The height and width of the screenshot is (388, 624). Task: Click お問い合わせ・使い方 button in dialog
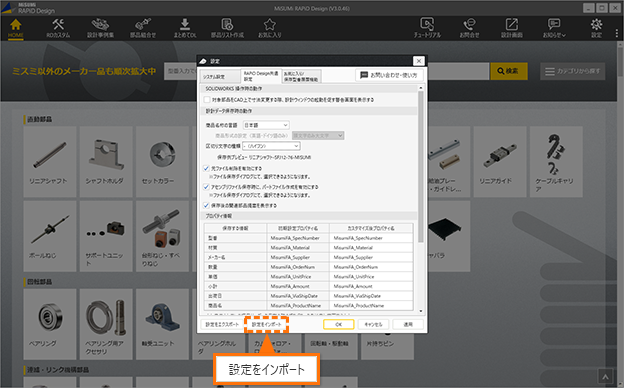point(390,75)
